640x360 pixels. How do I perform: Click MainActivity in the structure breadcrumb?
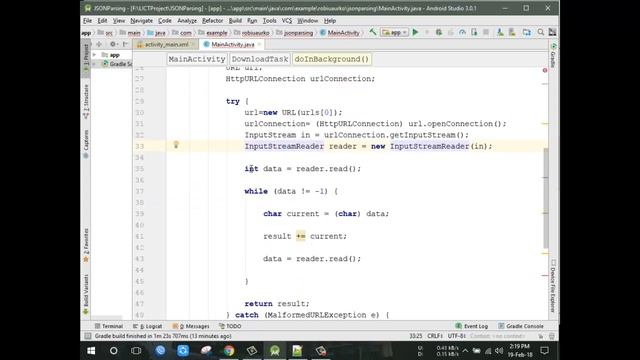tap(197, 59)
